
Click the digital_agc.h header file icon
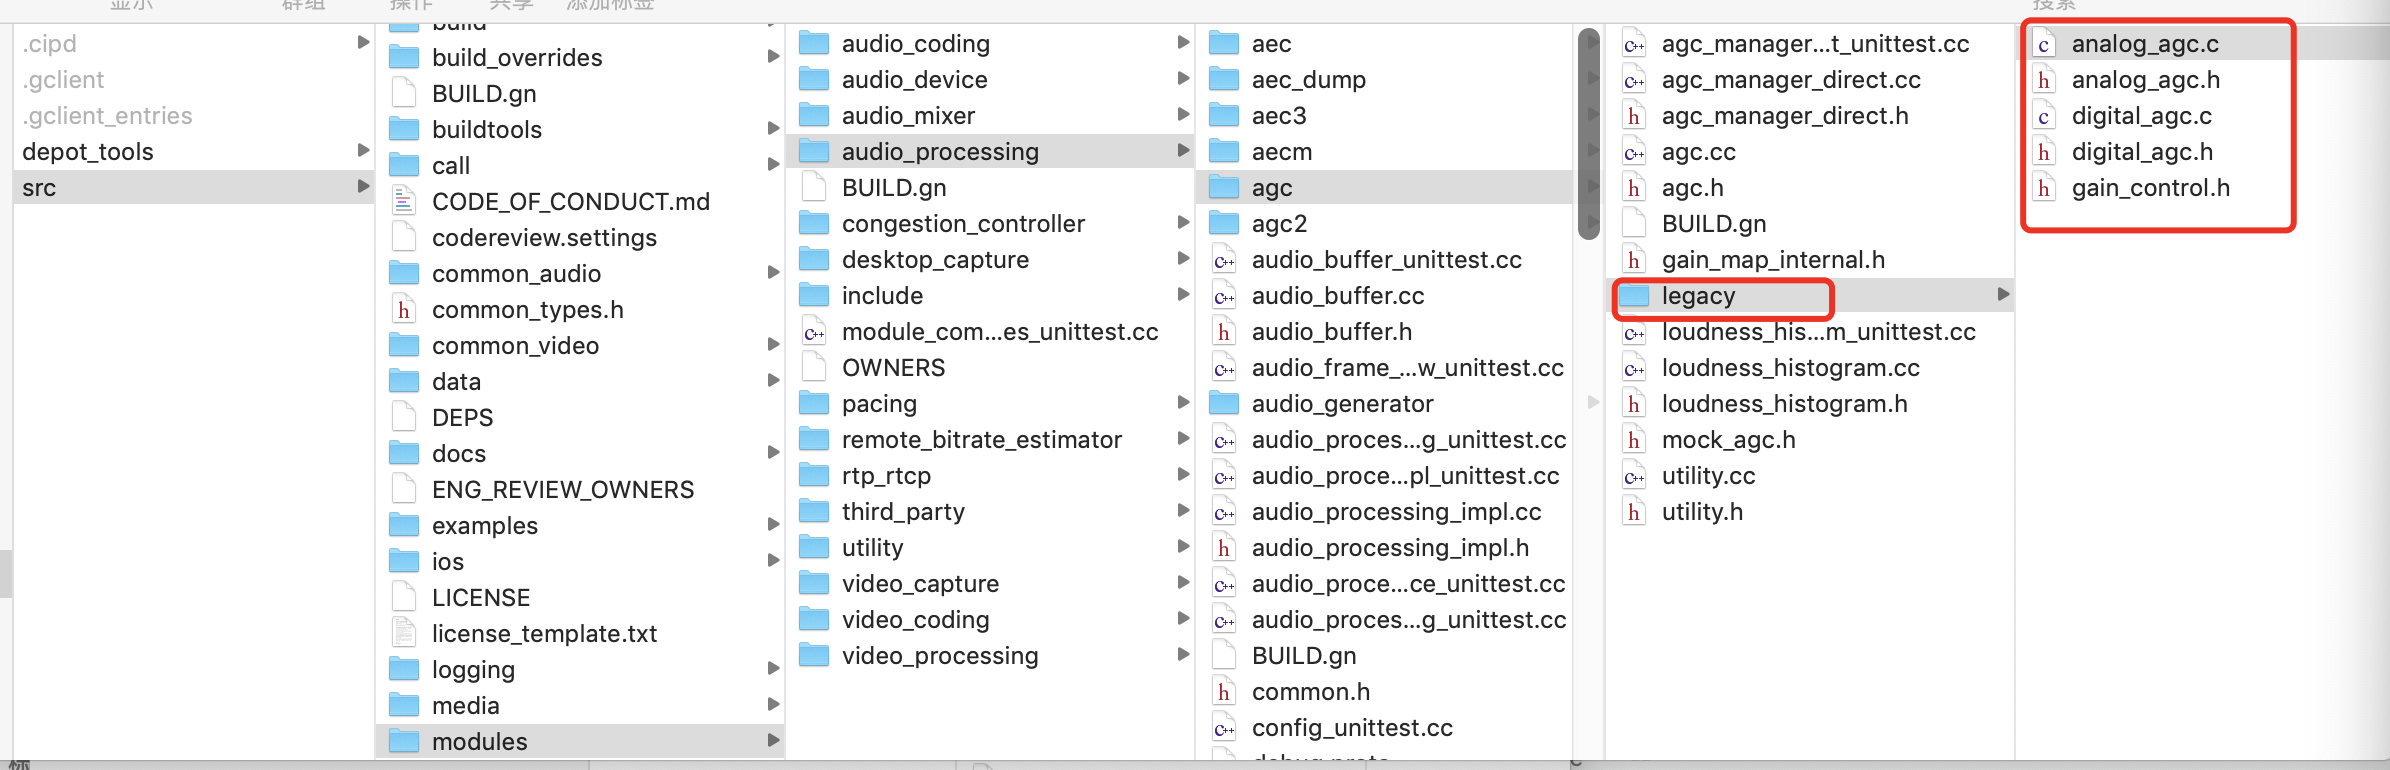pos(2044,152)
